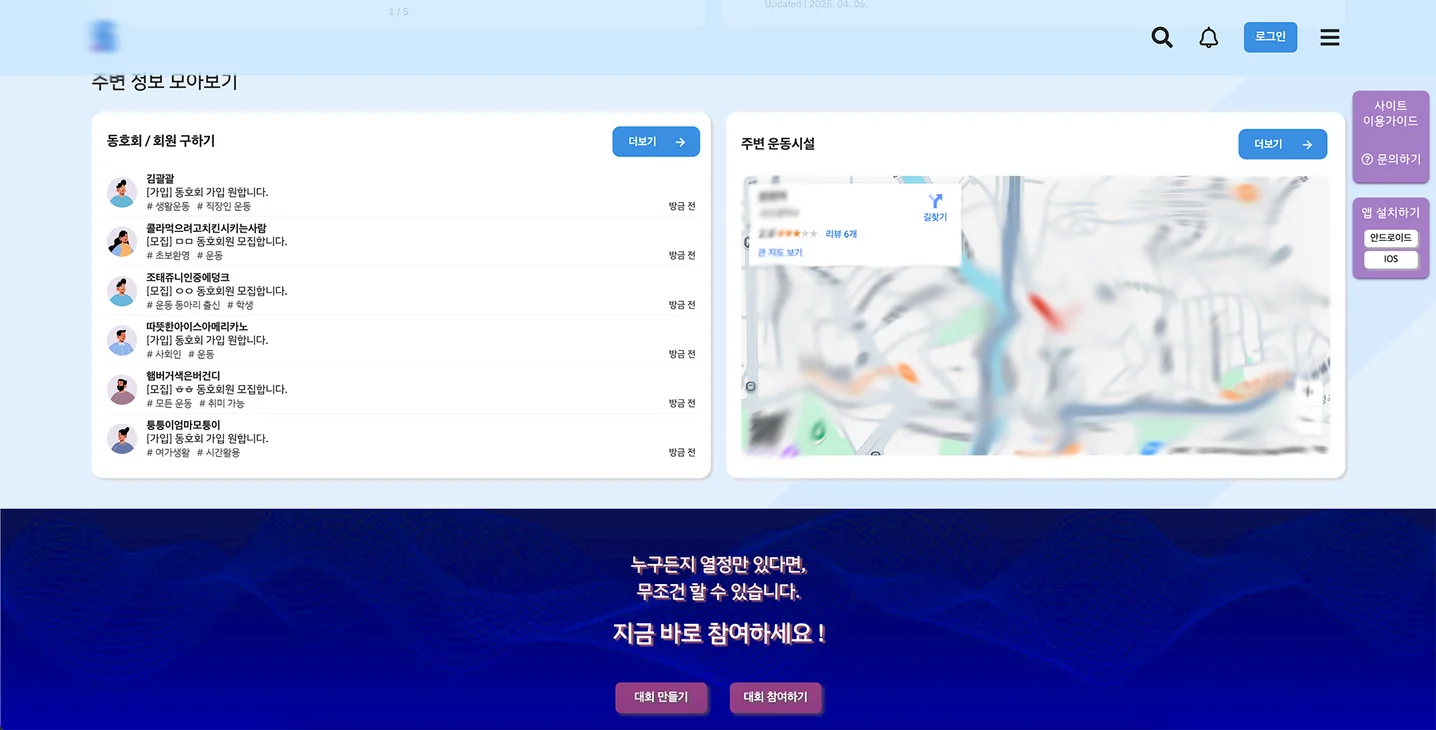1436x730 pixels.
Task: Click the '지금 바로 참여하세요 !' banner text
Action: [719, 633]
